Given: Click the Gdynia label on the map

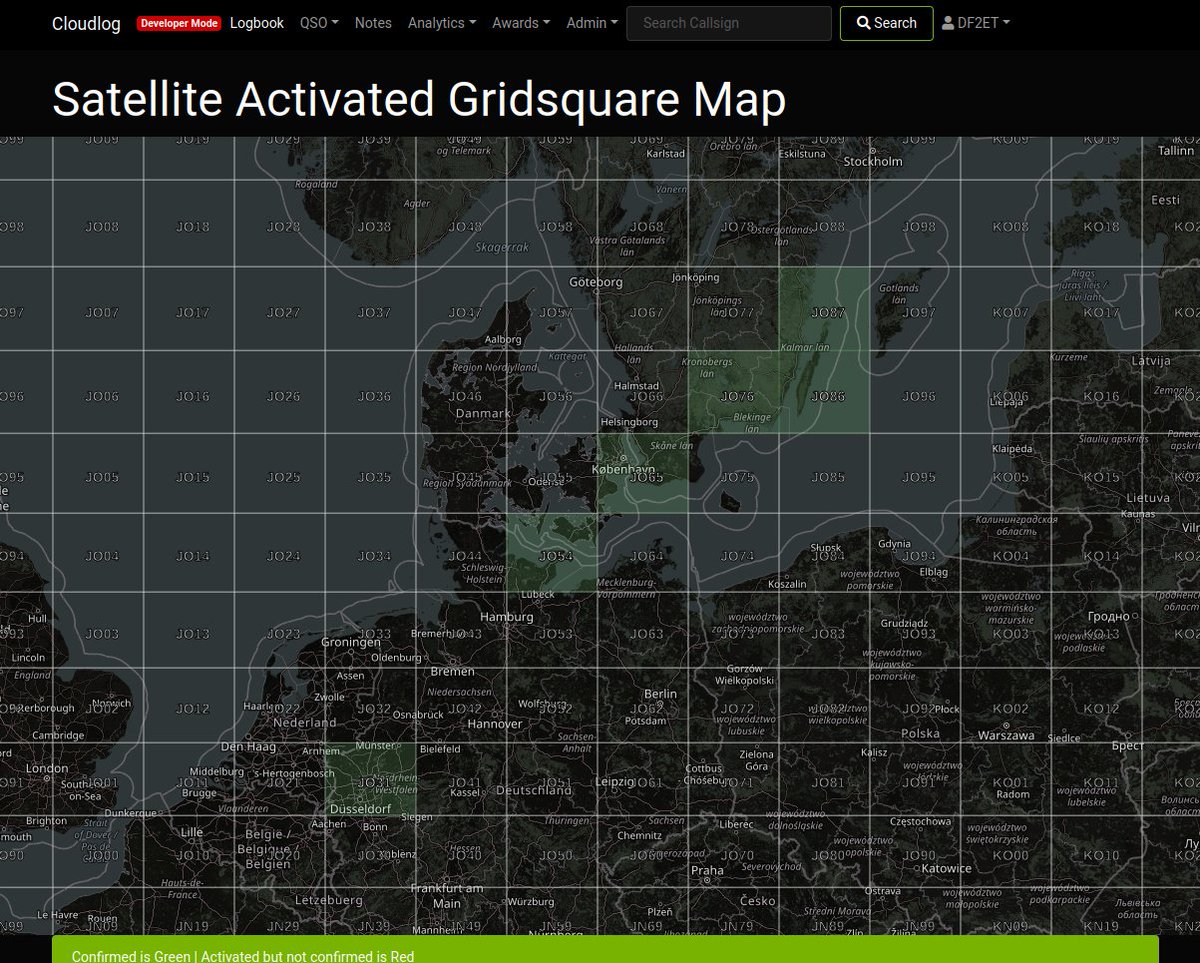Looking at the screenshot, I should [894, 544].
